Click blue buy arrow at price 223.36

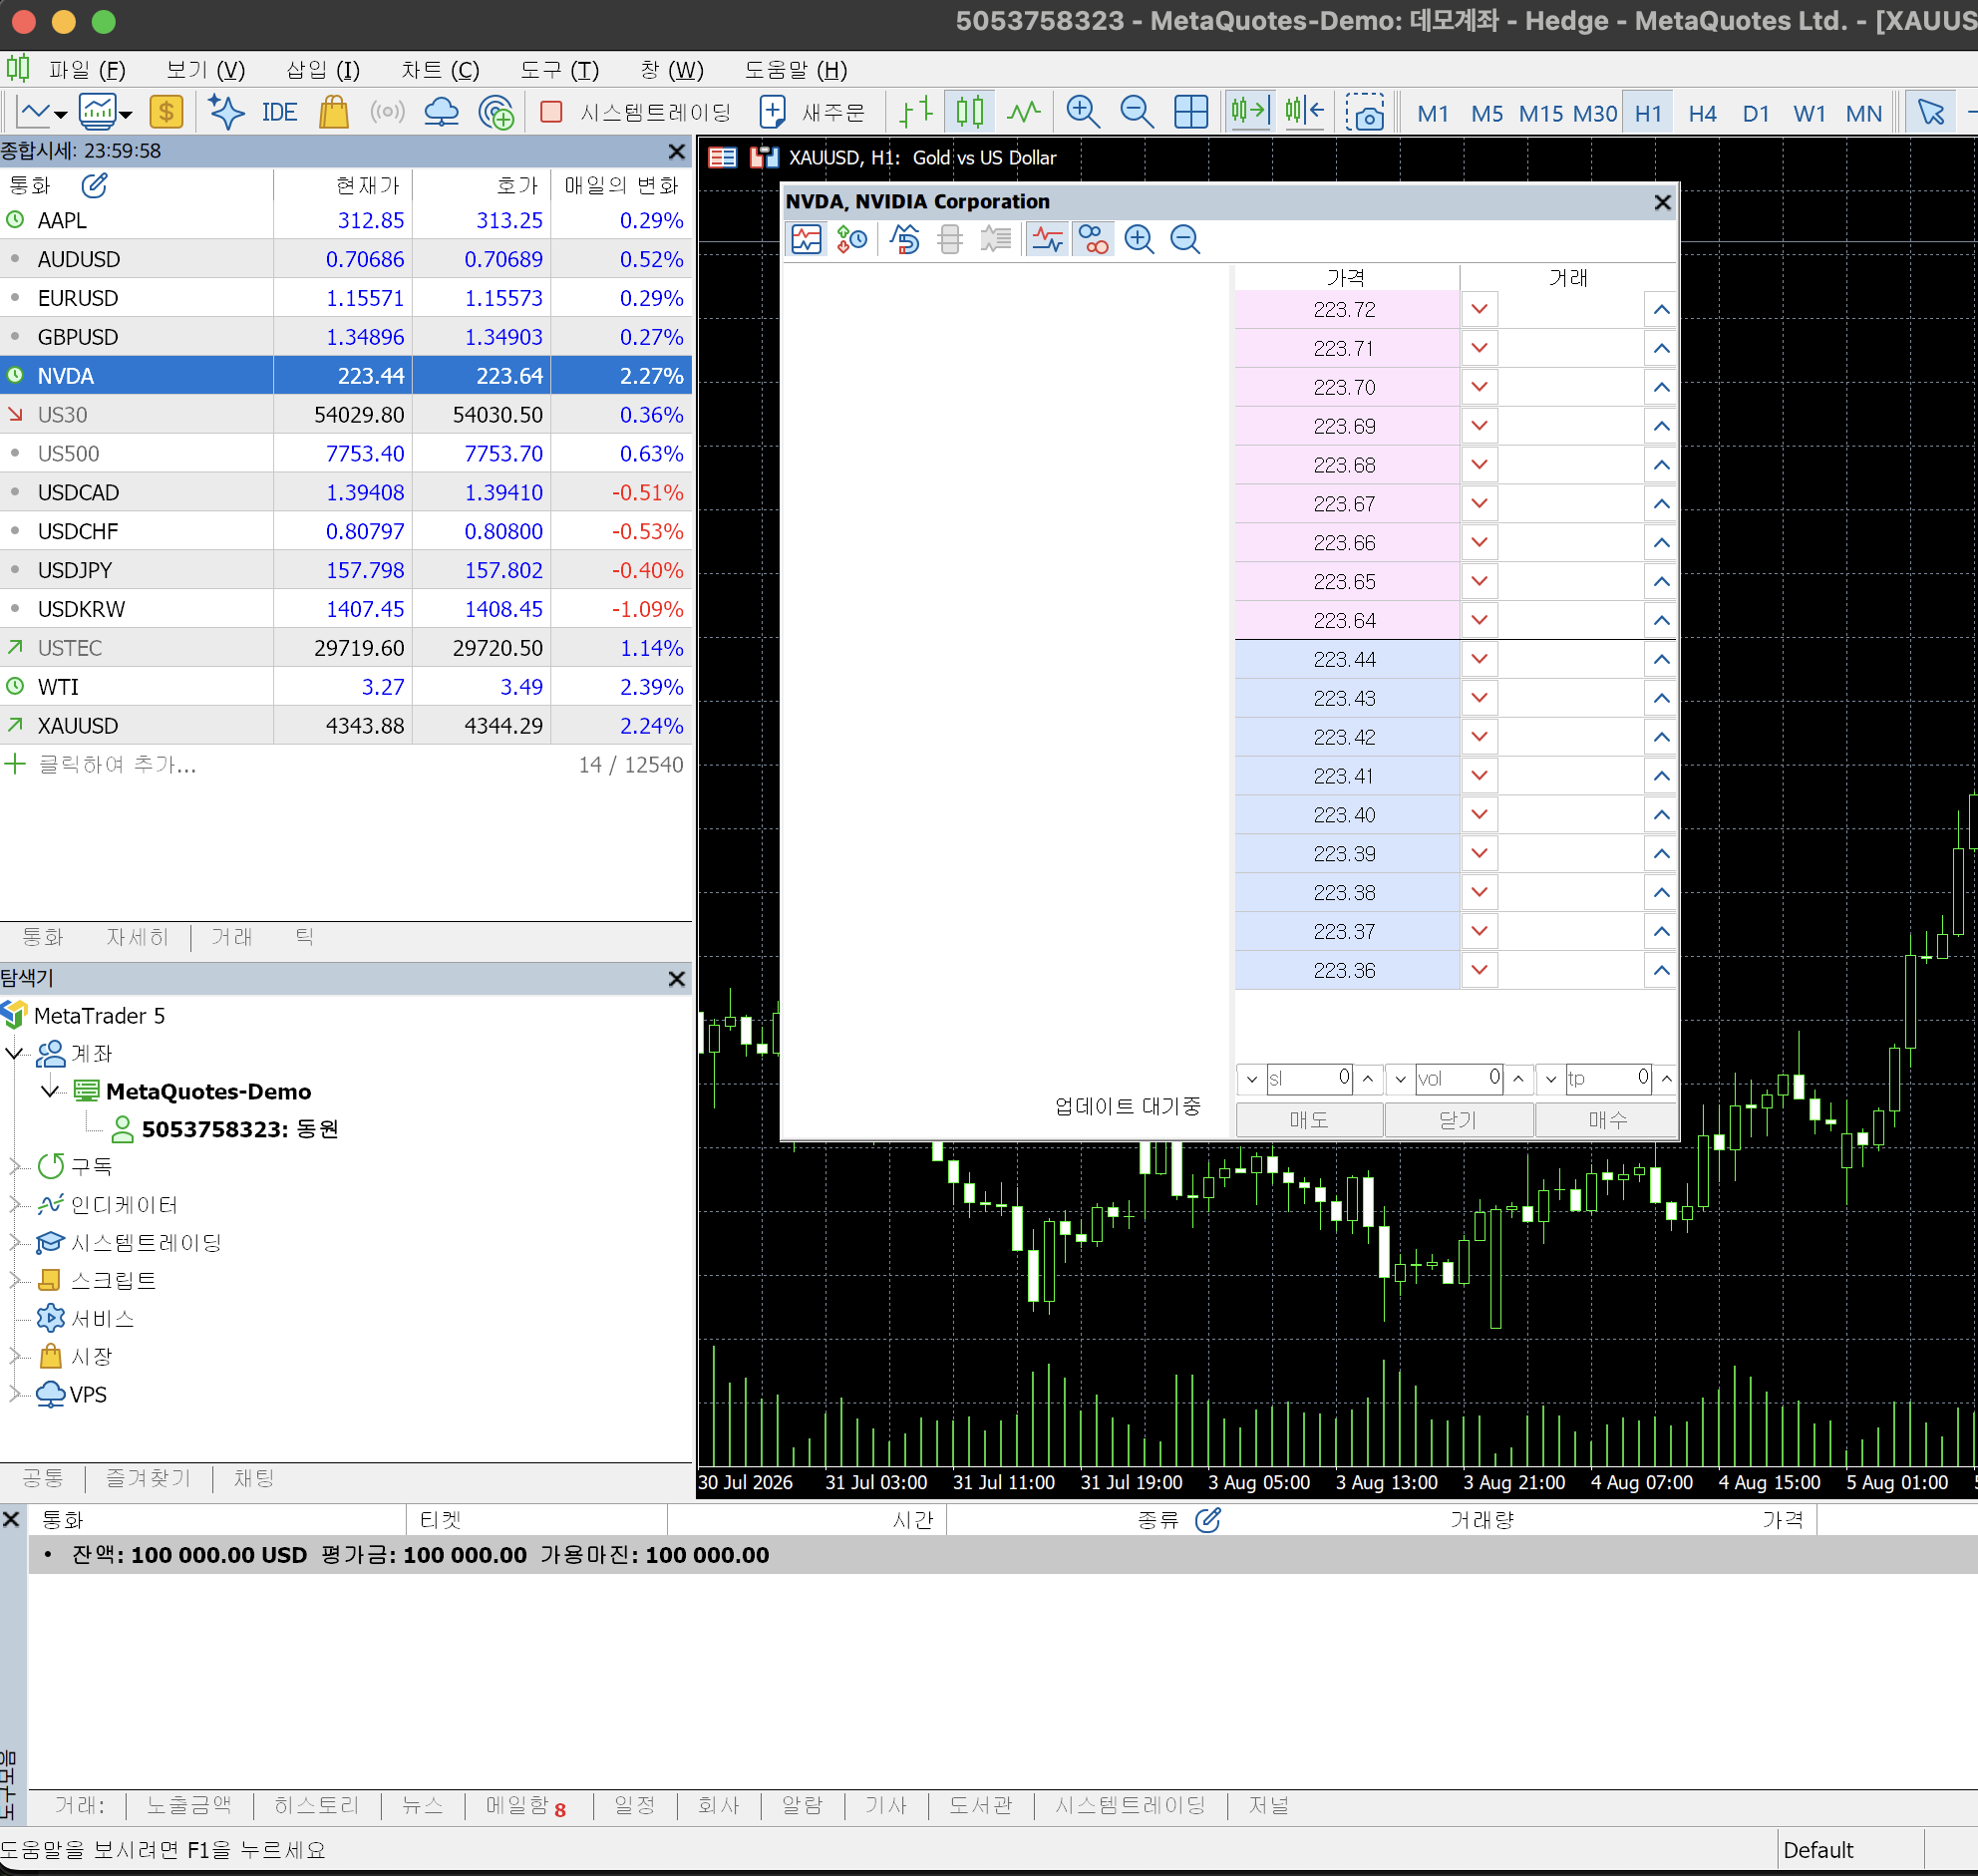point(1661,971)
